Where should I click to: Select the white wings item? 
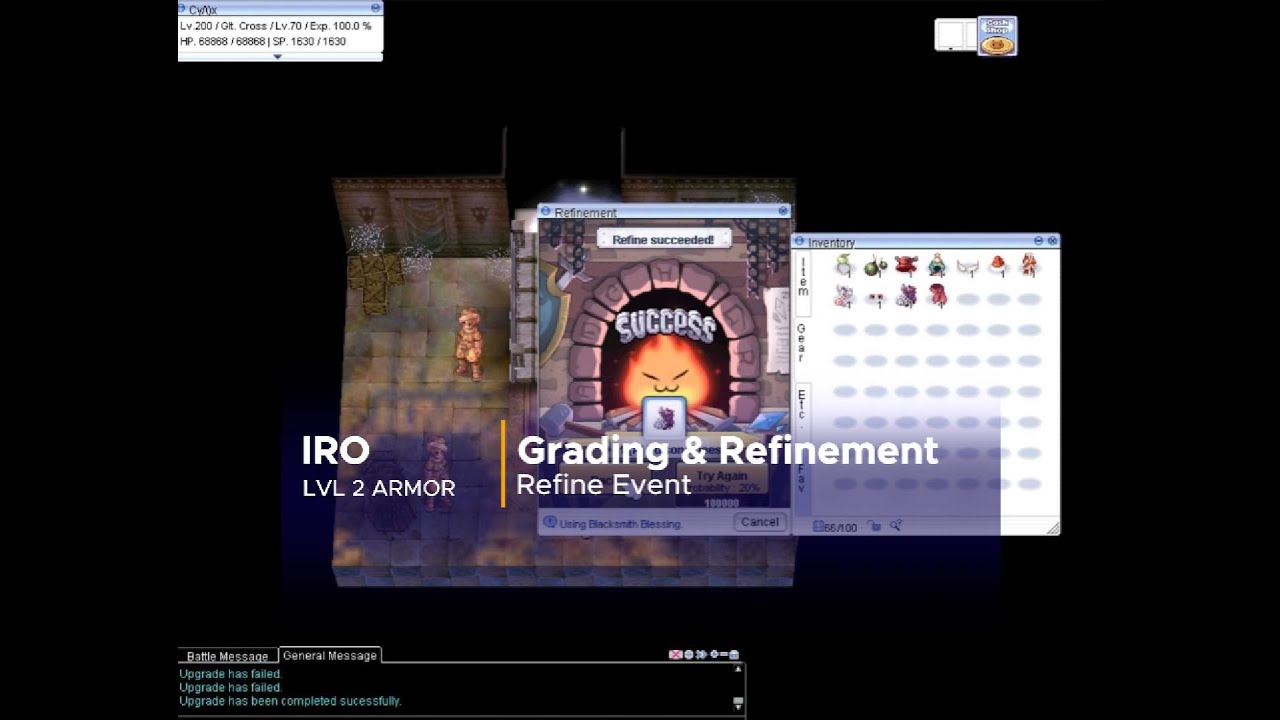967,268
